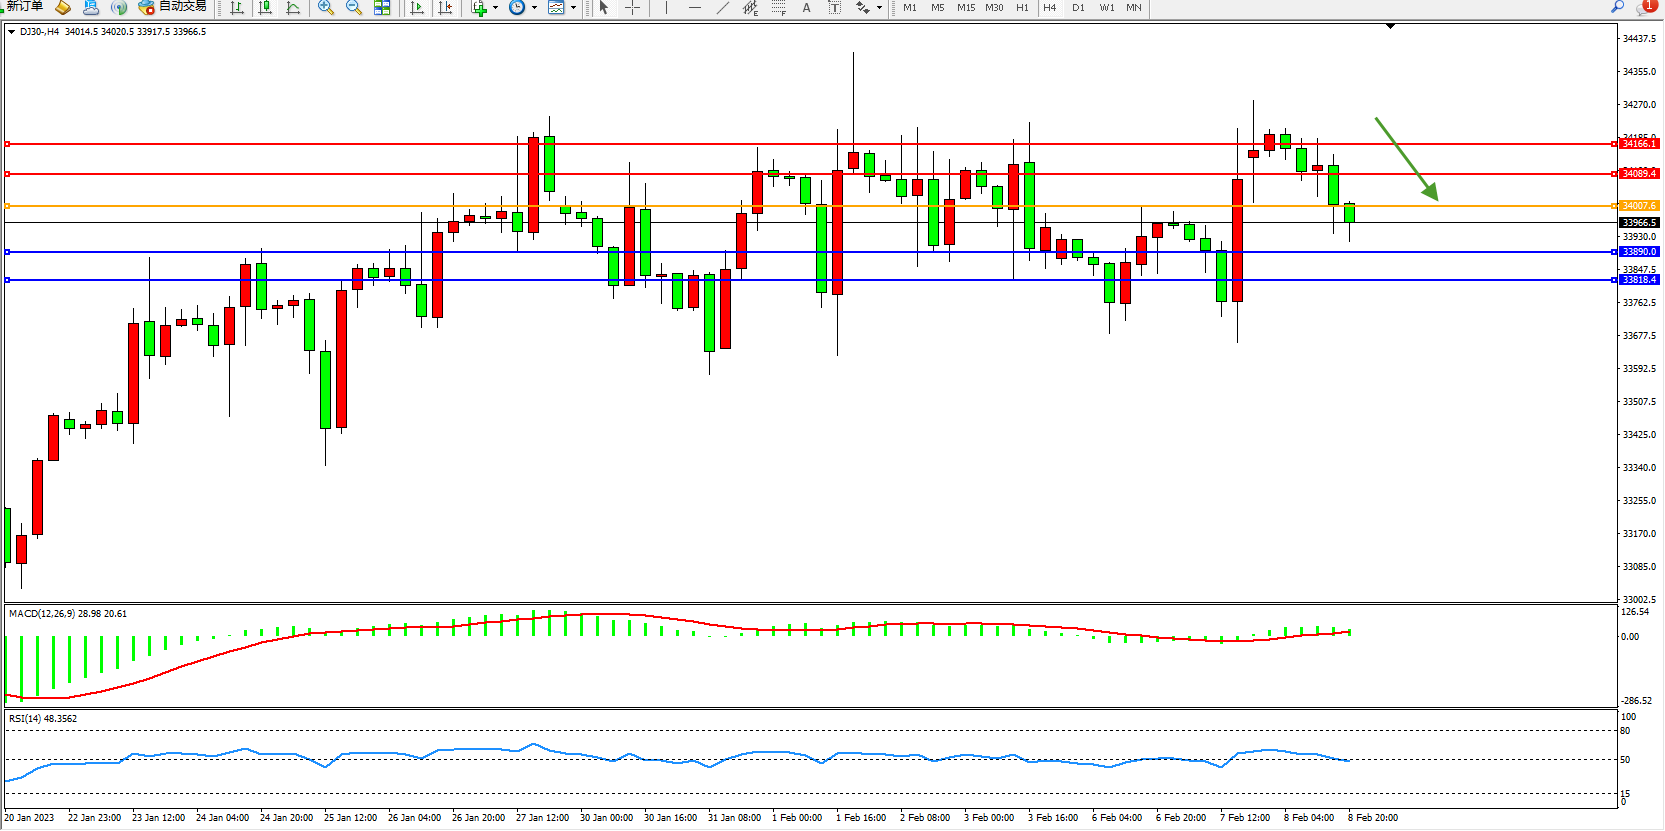Switch to the M15 timeframe

pos(966,8)
